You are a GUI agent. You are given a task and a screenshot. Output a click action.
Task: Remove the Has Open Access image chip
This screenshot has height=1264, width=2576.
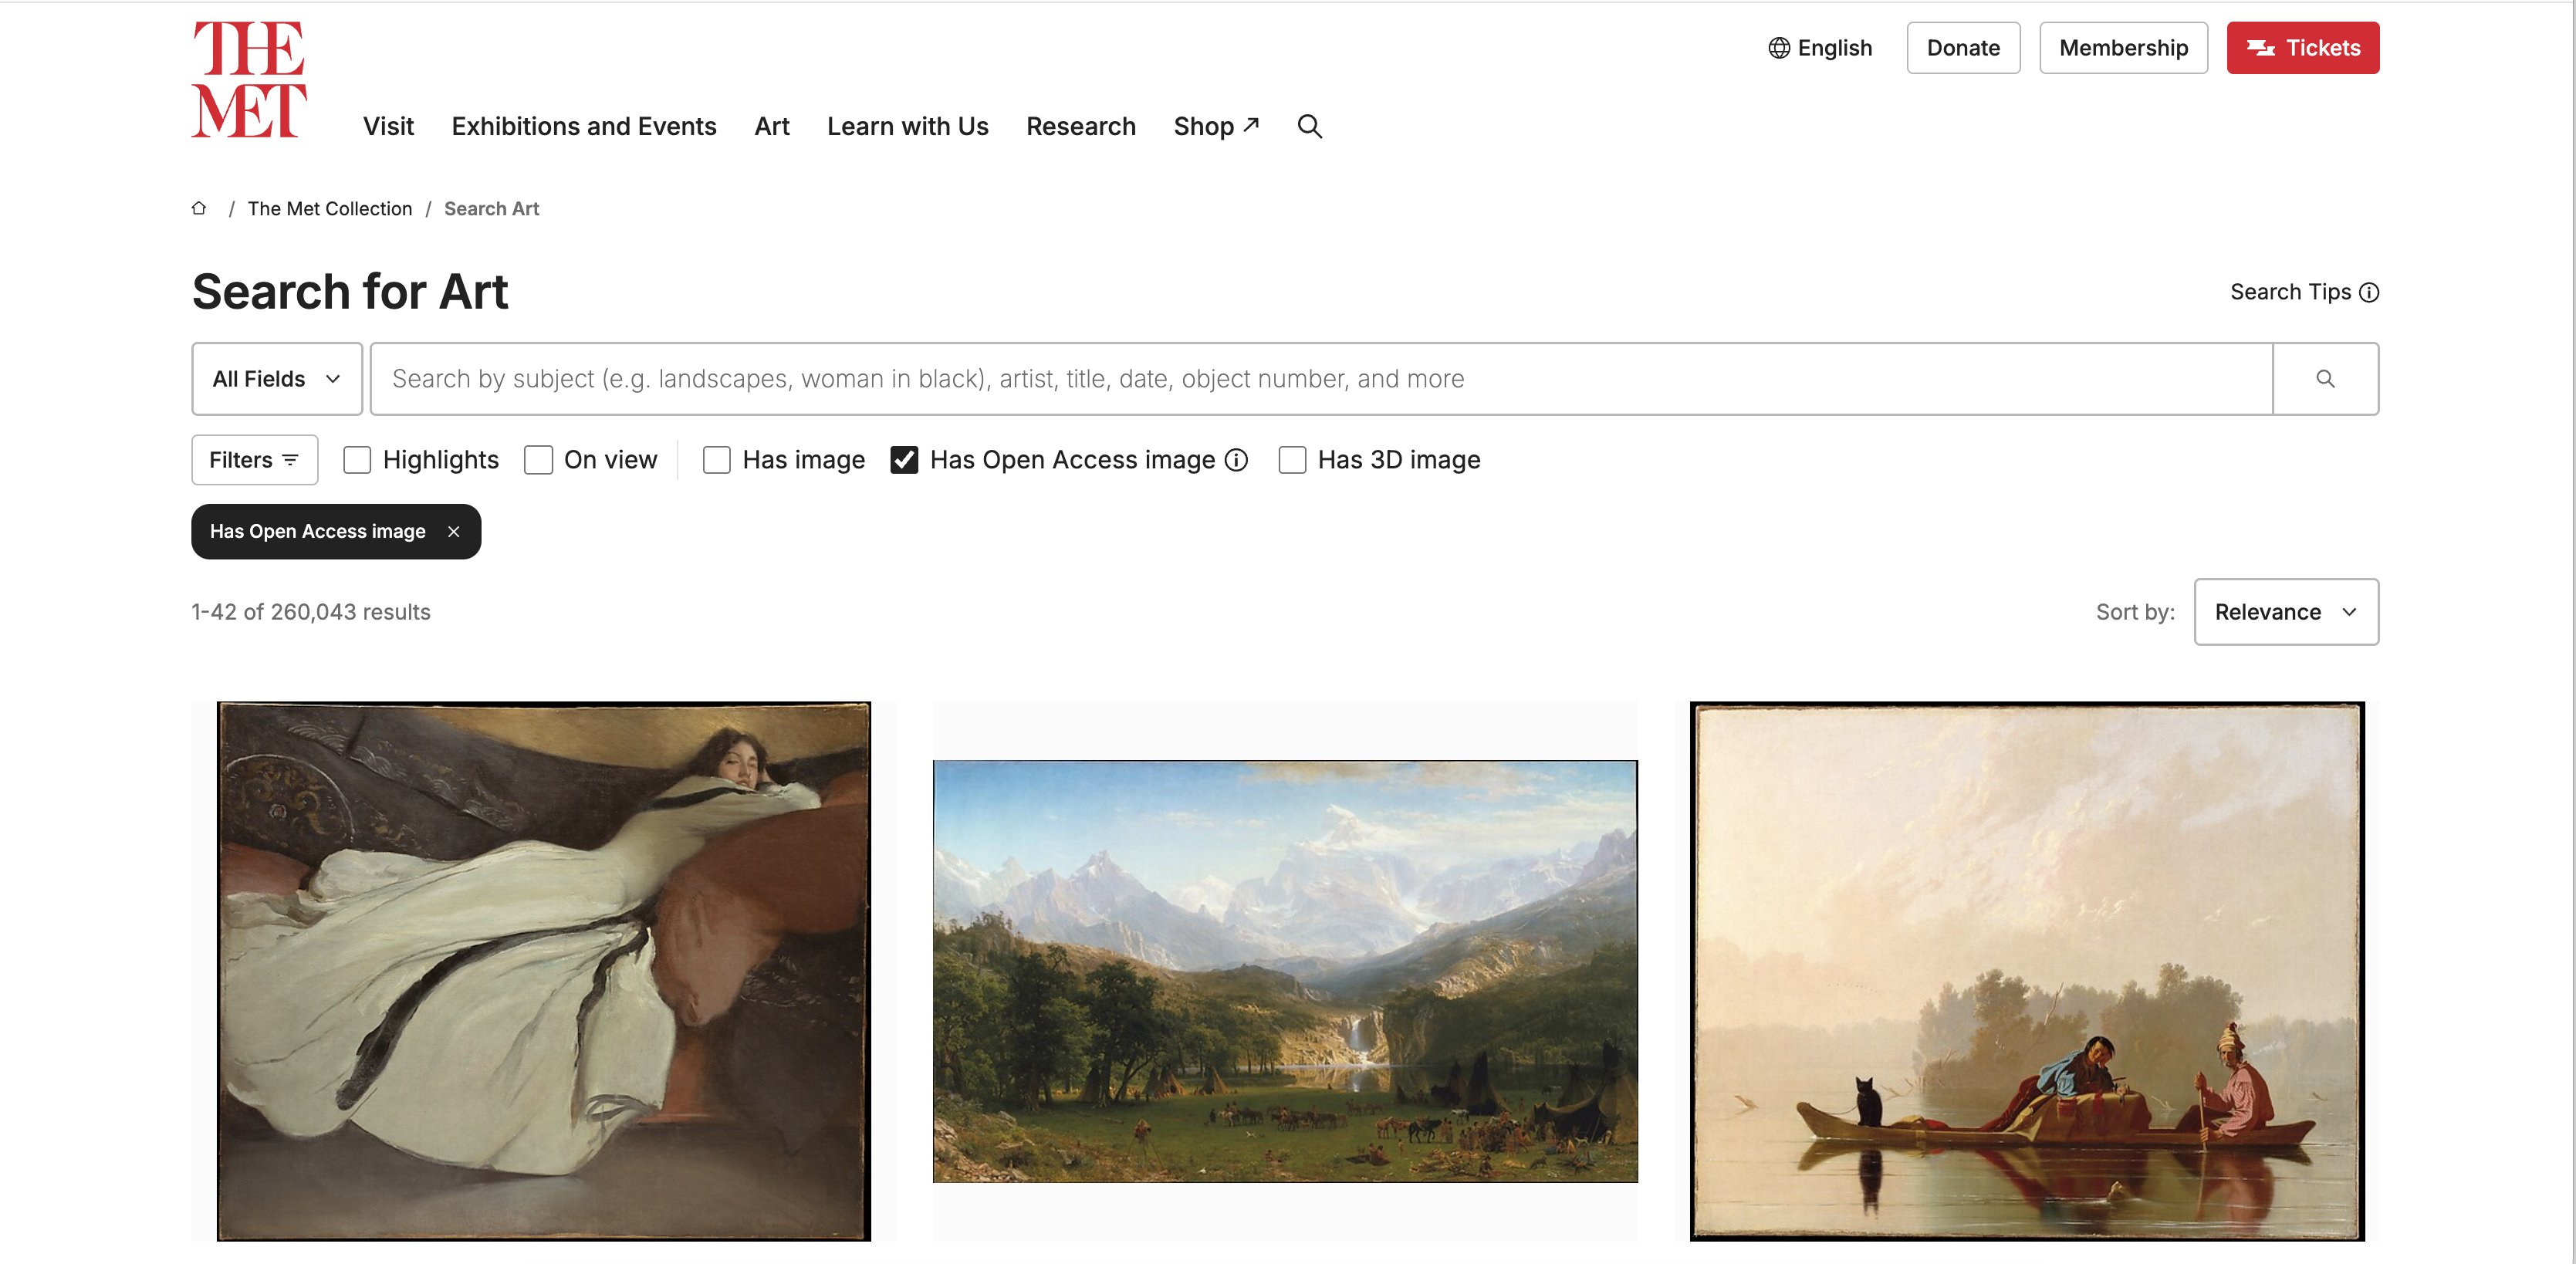[454, 531]
